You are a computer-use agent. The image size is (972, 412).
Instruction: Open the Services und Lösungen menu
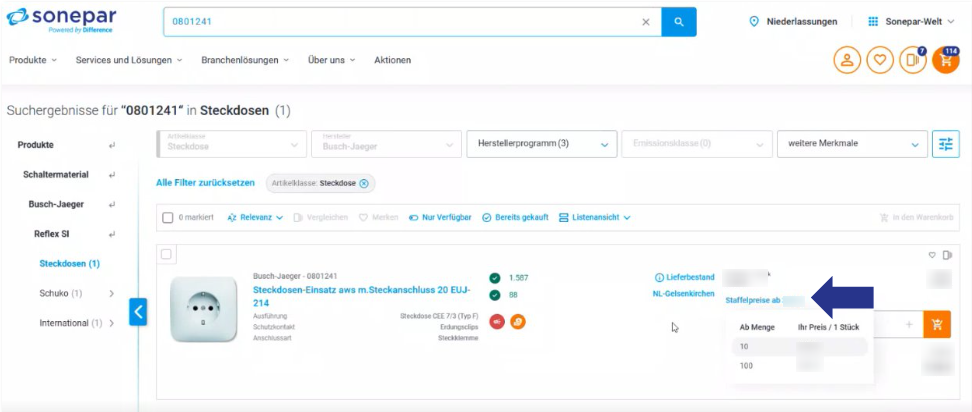coord(129,60)
